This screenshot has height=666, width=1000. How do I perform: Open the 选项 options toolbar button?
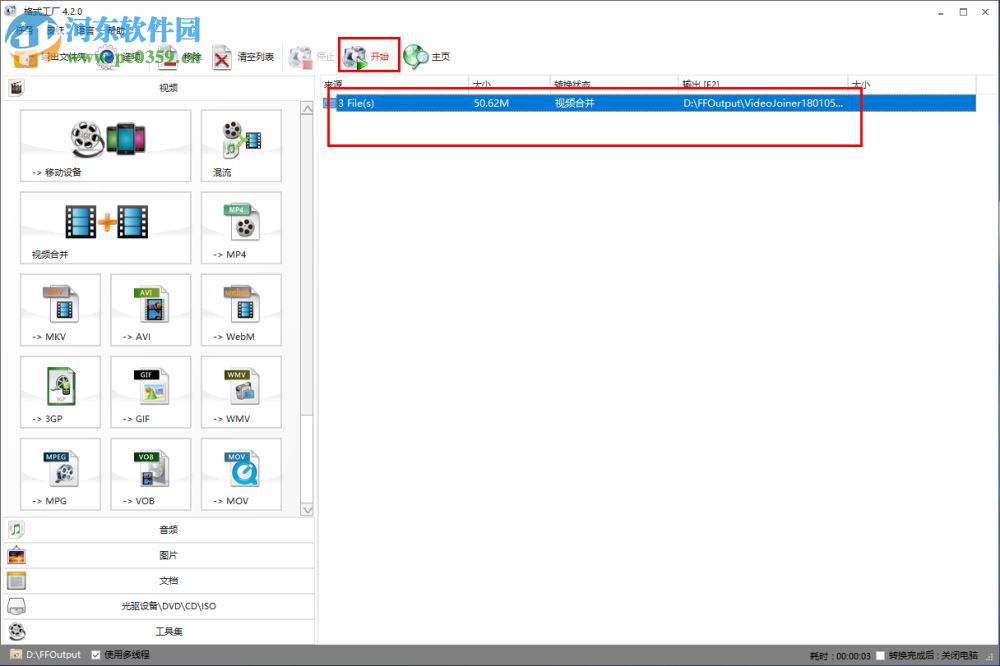click(119, 57)
